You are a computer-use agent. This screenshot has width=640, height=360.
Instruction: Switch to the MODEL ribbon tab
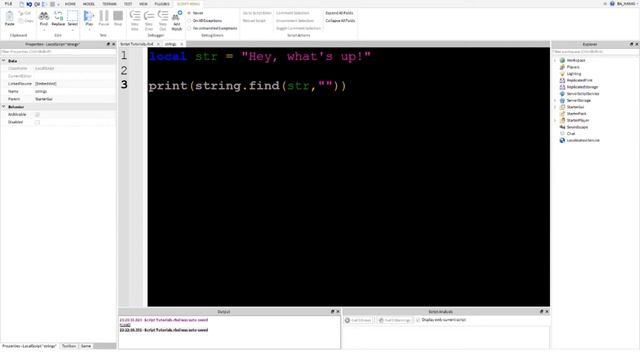[89, 4]
